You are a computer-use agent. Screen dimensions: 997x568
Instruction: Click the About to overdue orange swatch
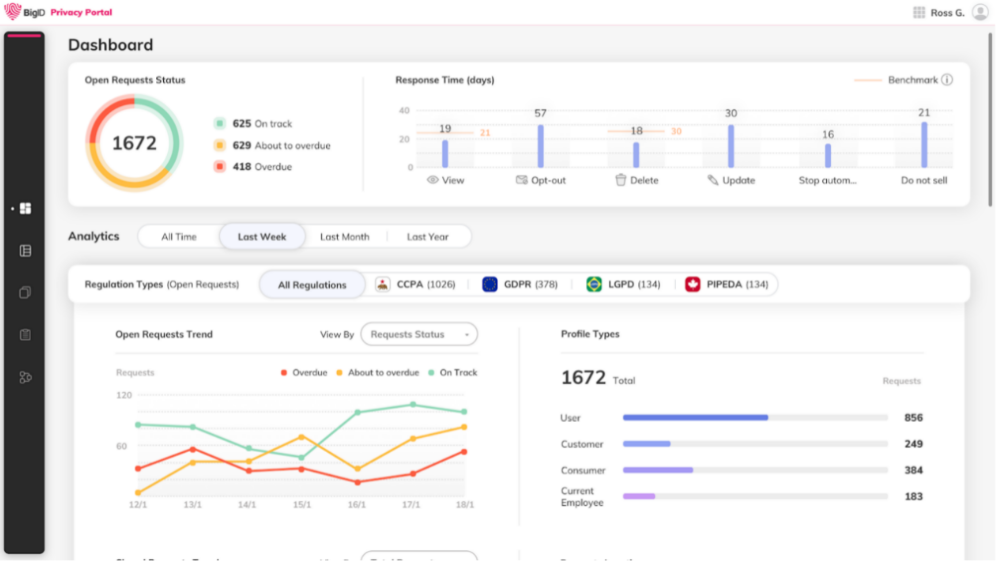pyautogui.click(x=219, y=145)
